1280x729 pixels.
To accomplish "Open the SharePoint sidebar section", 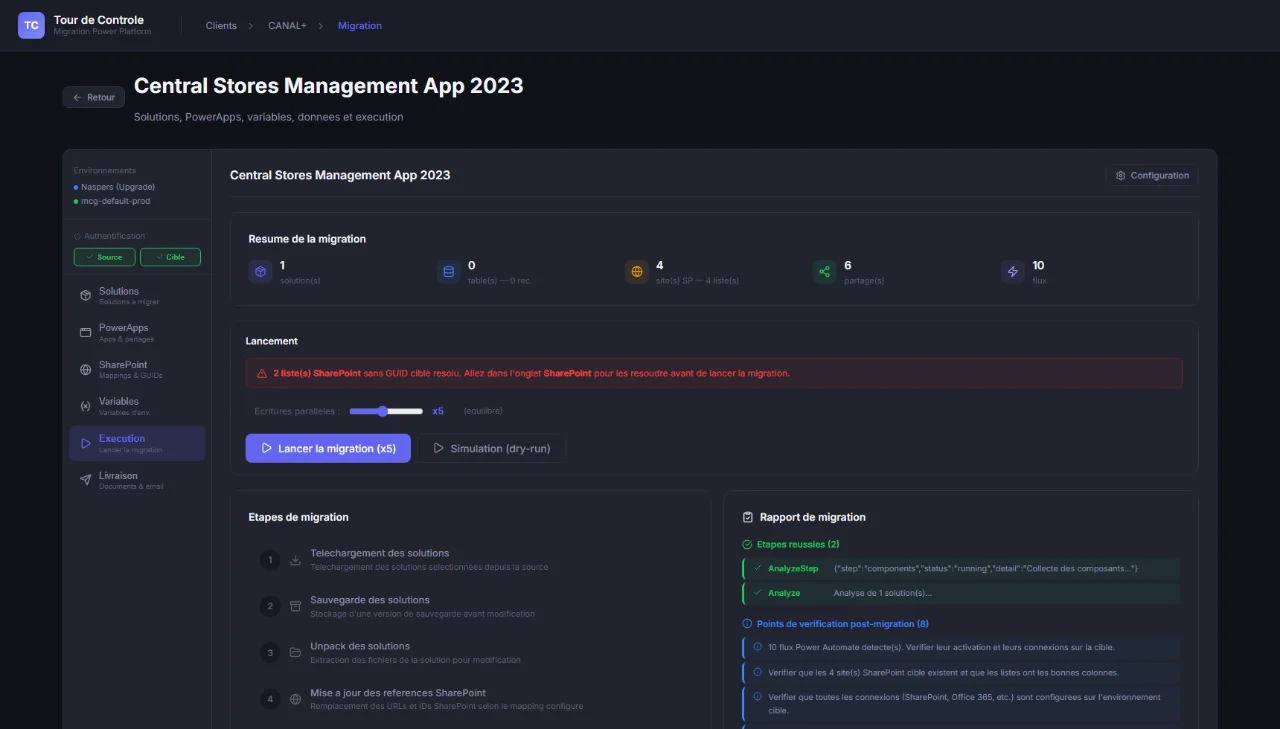I will (x=137, y=370).
